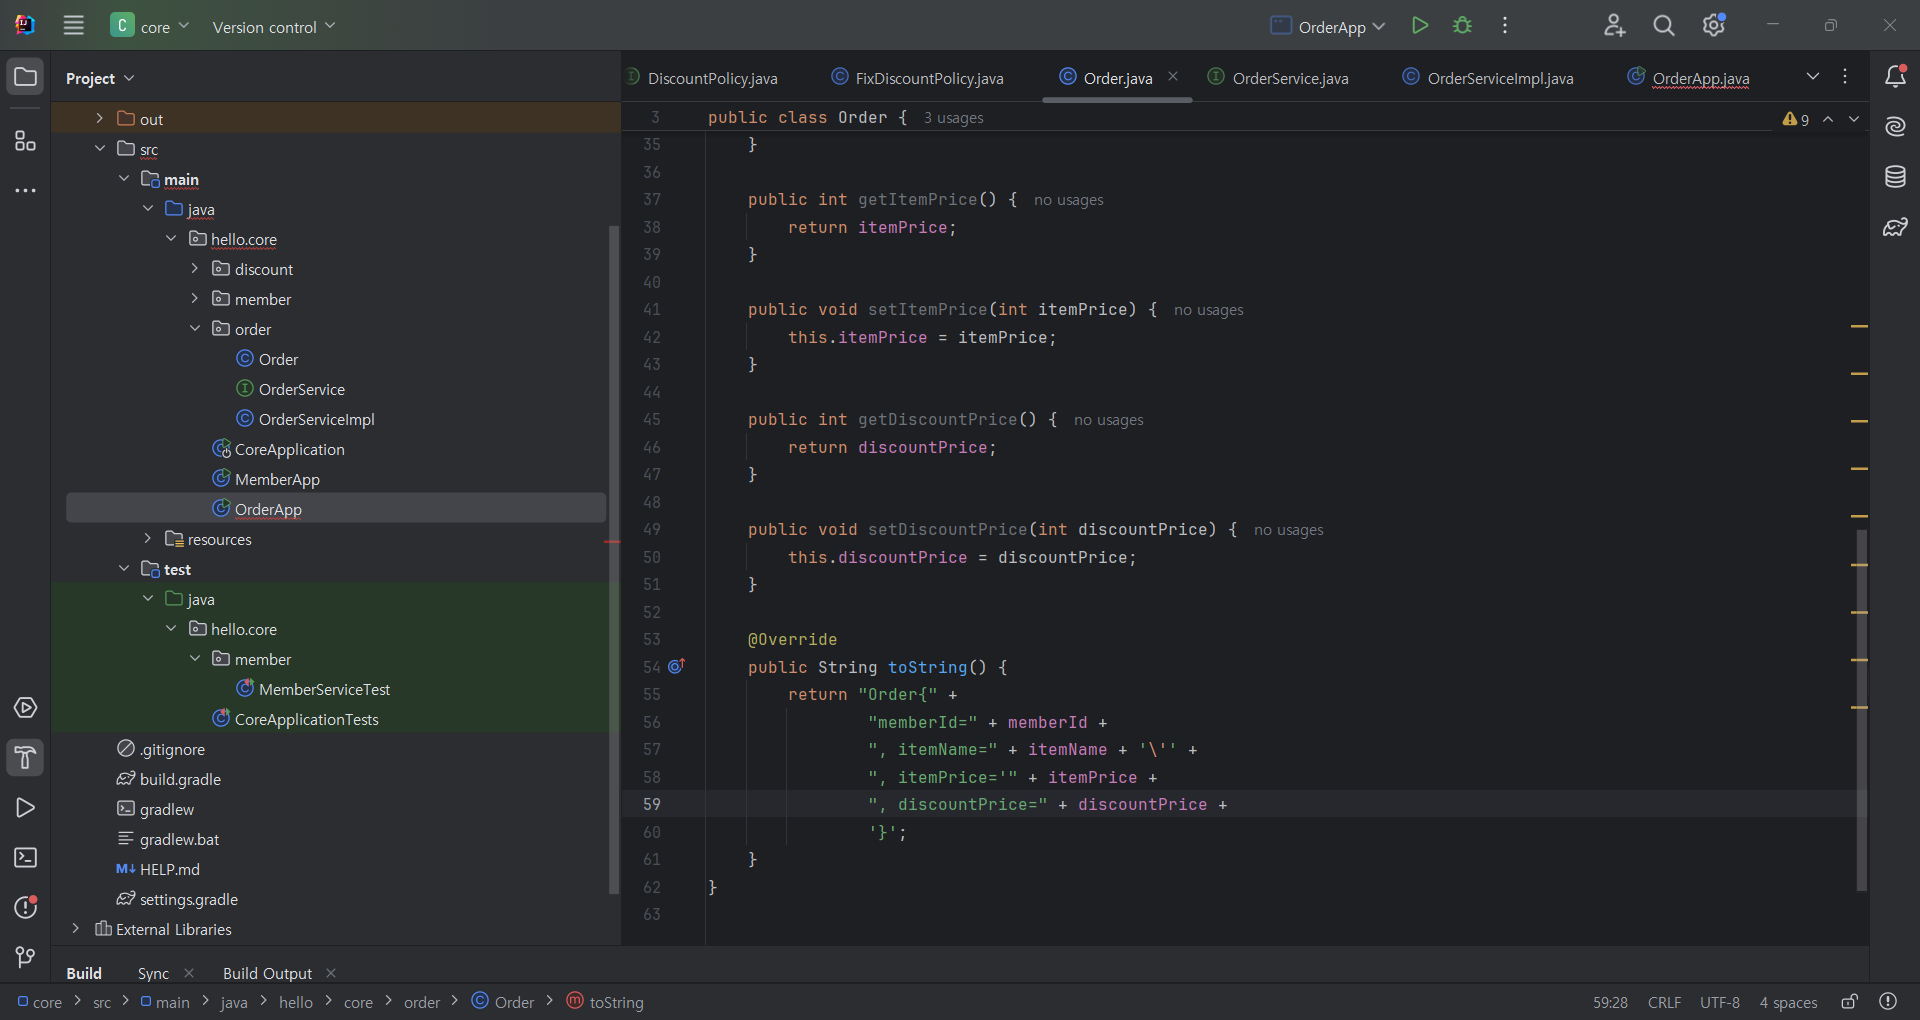1920x1020 pixels.
Task: Open the Notifications bell
Action: coord(1895,76)
